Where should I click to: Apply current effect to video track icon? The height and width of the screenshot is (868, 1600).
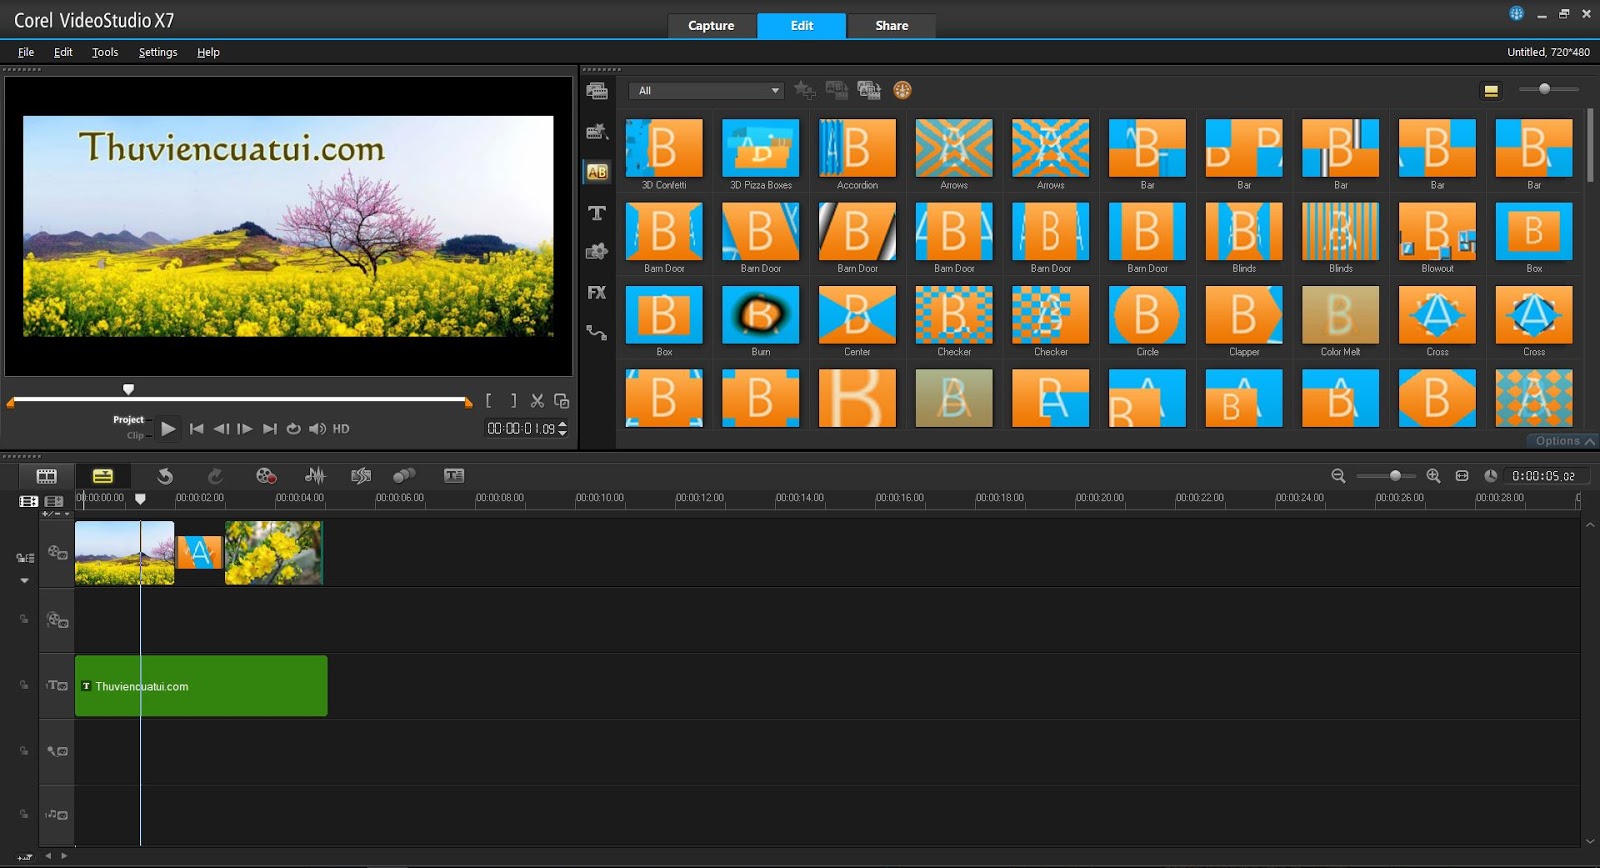tap(837, 90)
